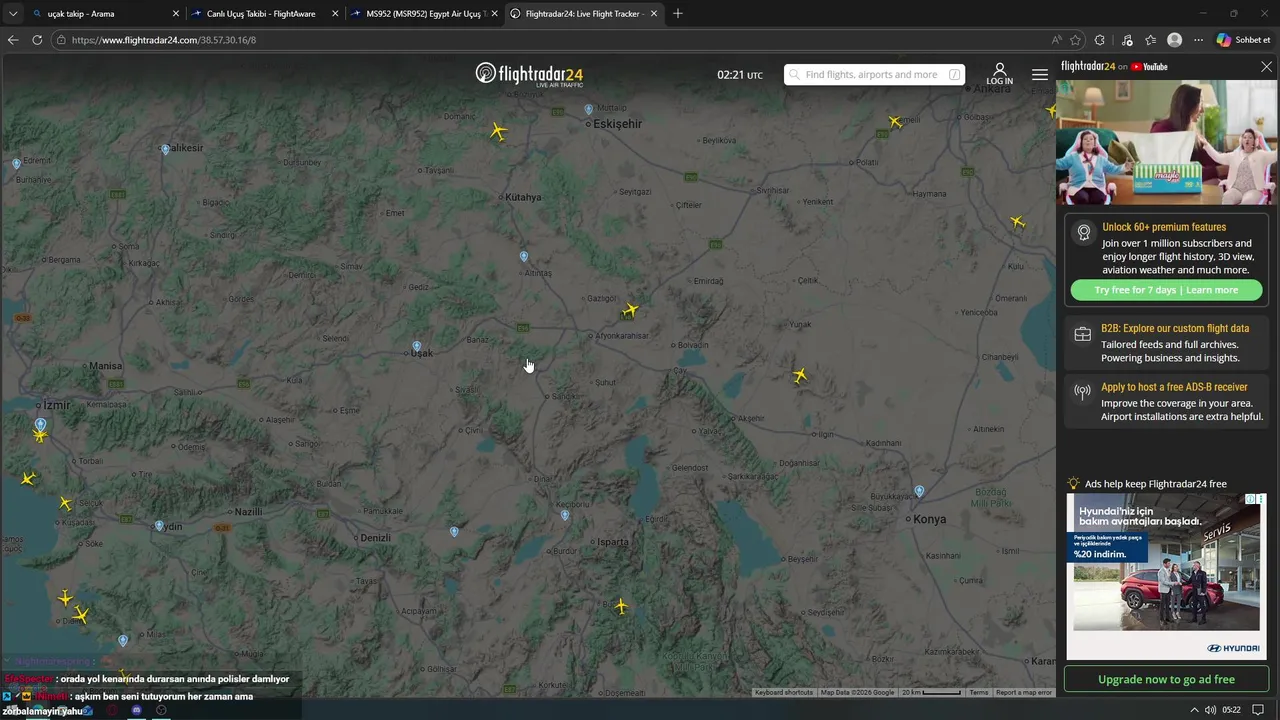
Task: Open the Uşak airport pin
Action: point(416,347)
